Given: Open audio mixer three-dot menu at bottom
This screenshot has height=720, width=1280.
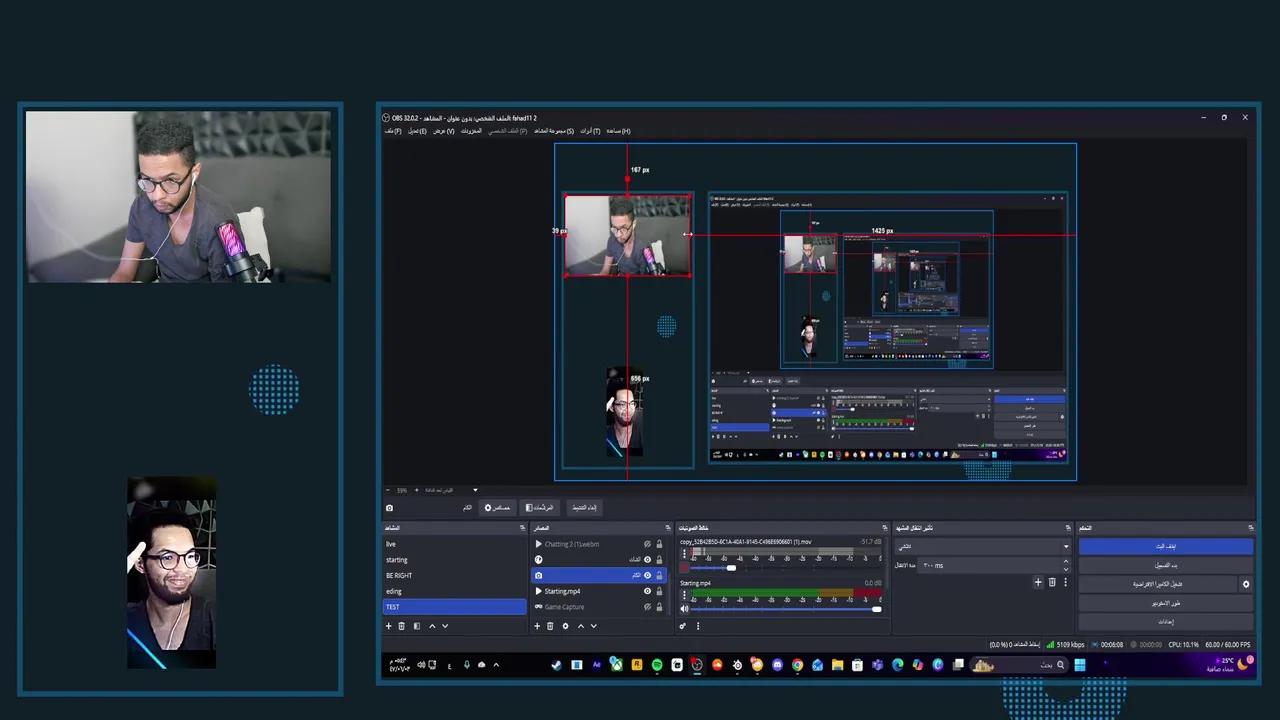Looking at the screenshot, I should point(698,626).
